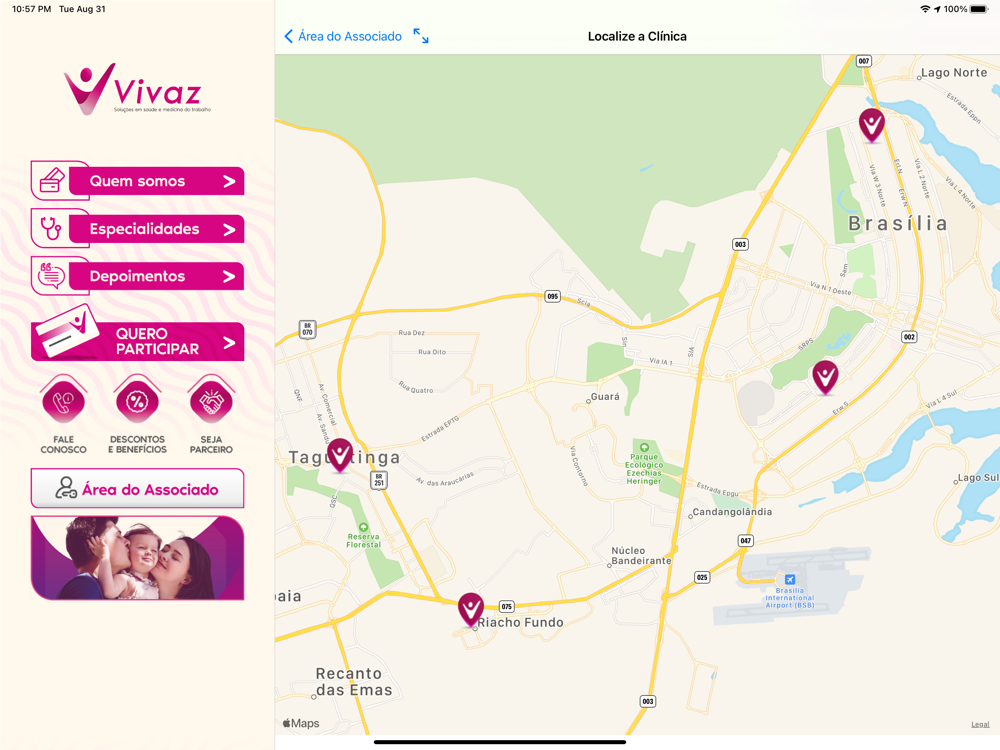Select the clinic pin south of Brasília
This screenshot has height=750, width=1000.
click(825, 377)
